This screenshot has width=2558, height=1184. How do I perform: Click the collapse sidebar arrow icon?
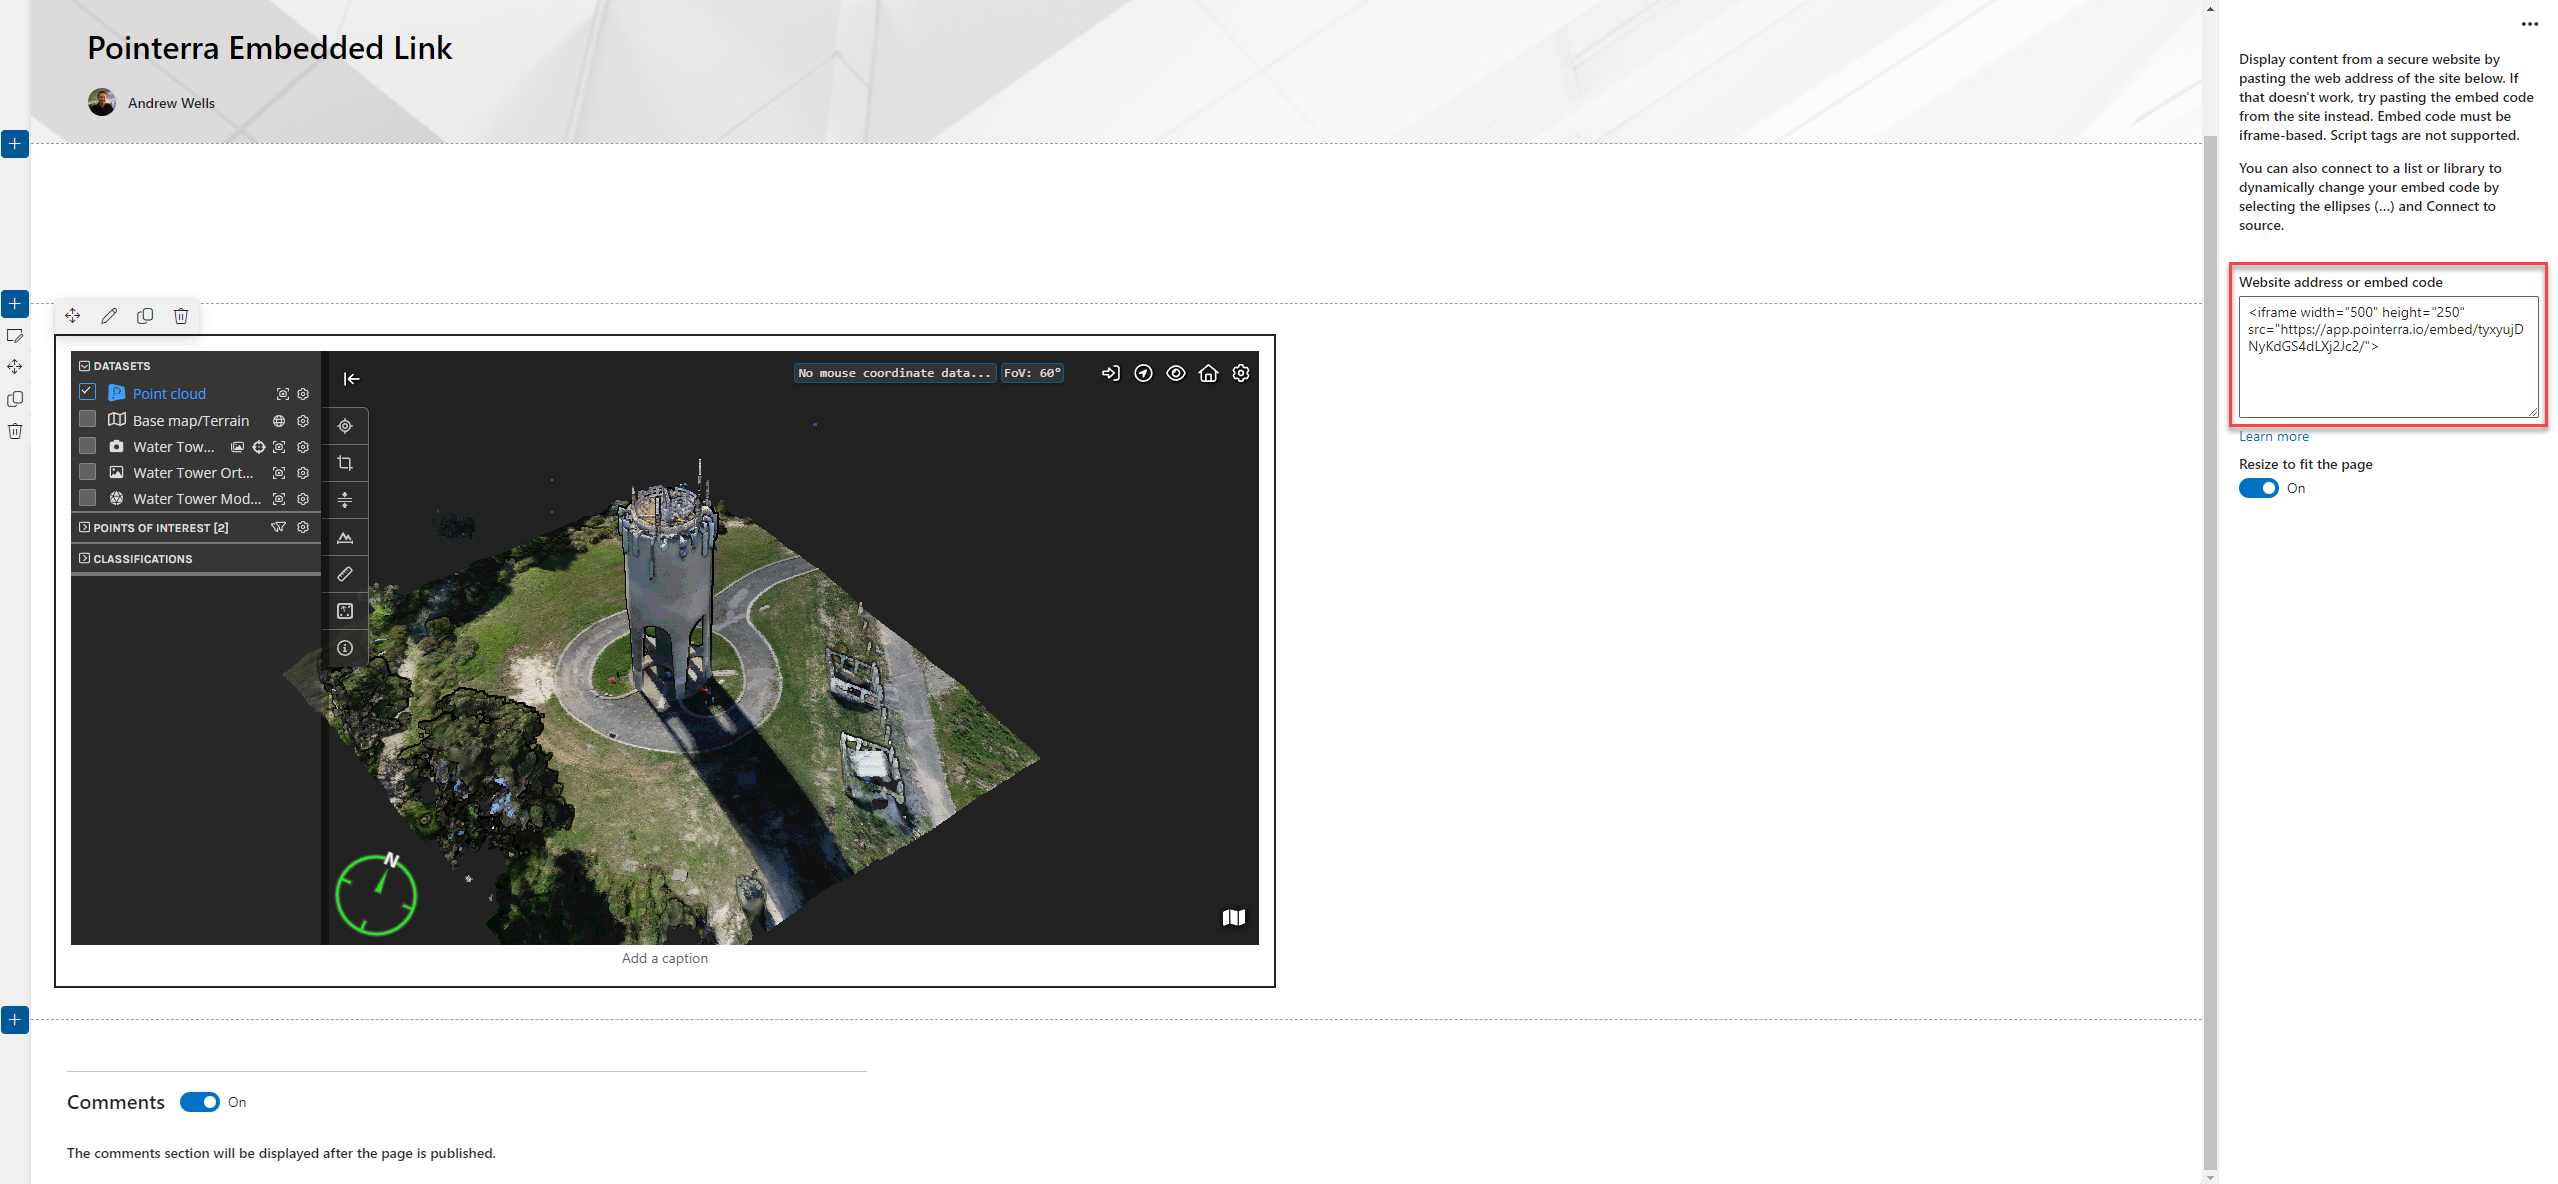tap(351, 379)
